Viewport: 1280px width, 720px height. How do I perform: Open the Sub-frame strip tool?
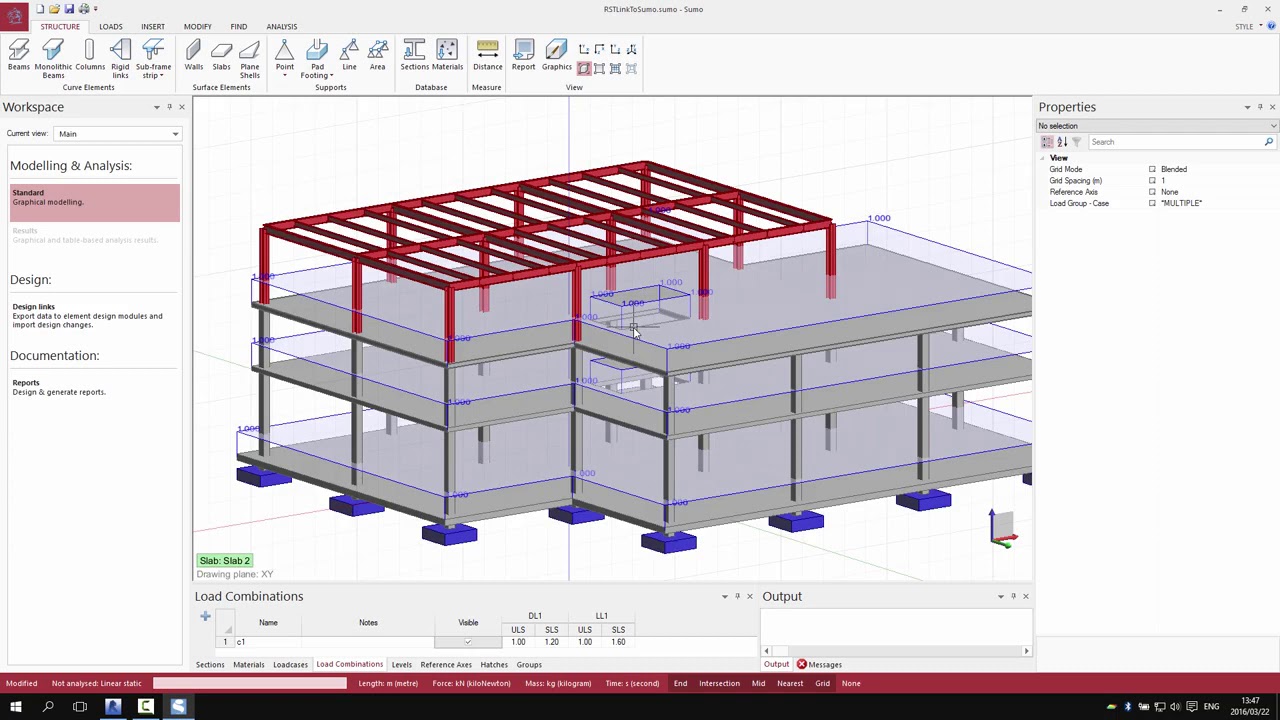pyautogui.click(x=153, y=59)
